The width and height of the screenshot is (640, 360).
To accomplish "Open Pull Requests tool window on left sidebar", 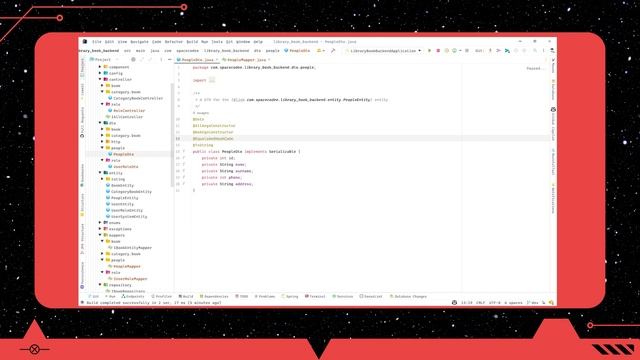I will click(x=82, y=122).
